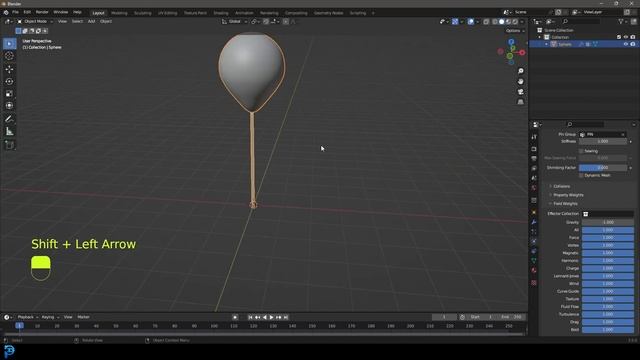The image size is (640, 360).
Task: Toggle timeline auto keying record button
Action: pyautogui.click(x=235, y=317)
